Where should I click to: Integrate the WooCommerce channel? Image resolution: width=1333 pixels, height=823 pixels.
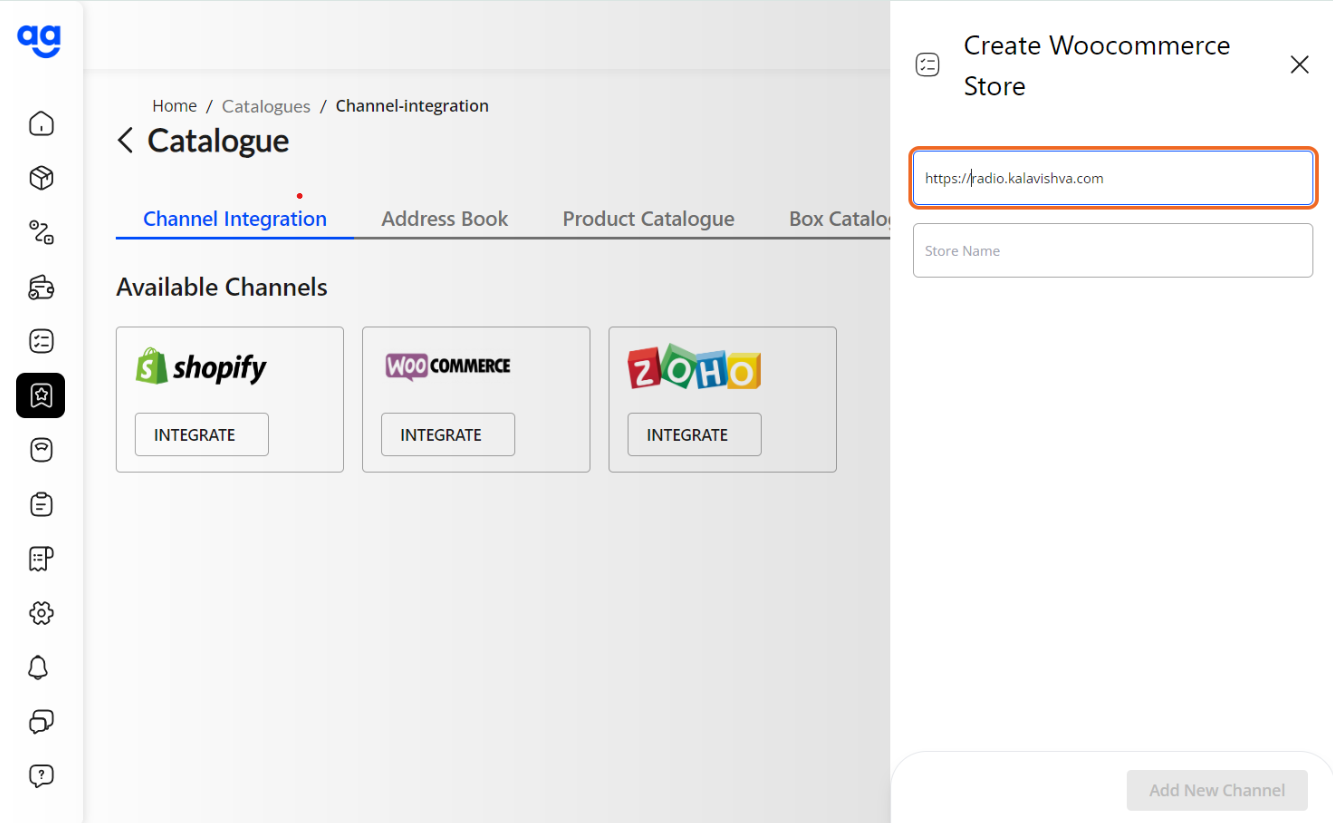point(448,435)
